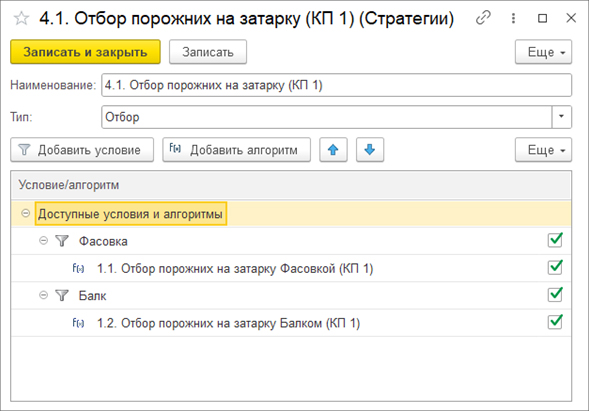
Task: Uncheck the Балк condition checkbox
Action: pyautogui.click(x=555, y=295)
